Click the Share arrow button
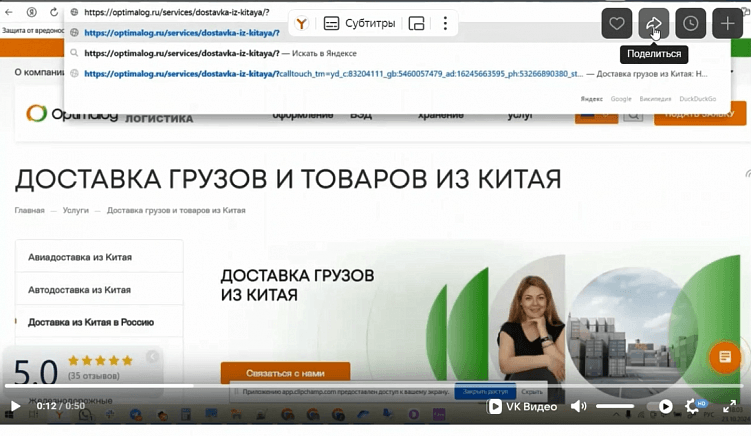Screen dimensions: 751x436 654,23
